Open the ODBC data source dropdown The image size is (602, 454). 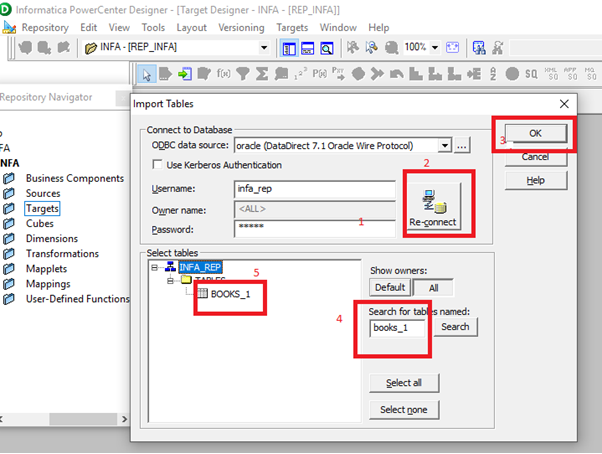coord(445,145)
